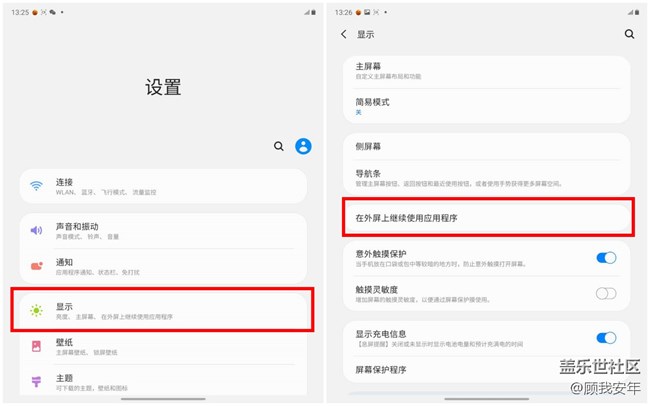Tap the 主题 themes icon
This screenshot has width=650, height=406.
coord(37,382)
